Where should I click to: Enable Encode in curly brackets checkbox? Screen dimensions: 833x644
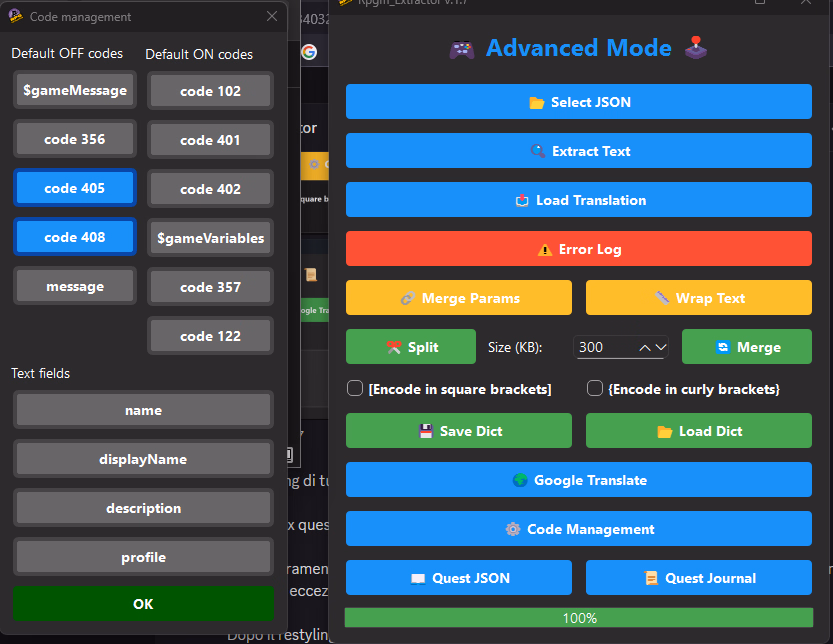[x=594, y=389]
